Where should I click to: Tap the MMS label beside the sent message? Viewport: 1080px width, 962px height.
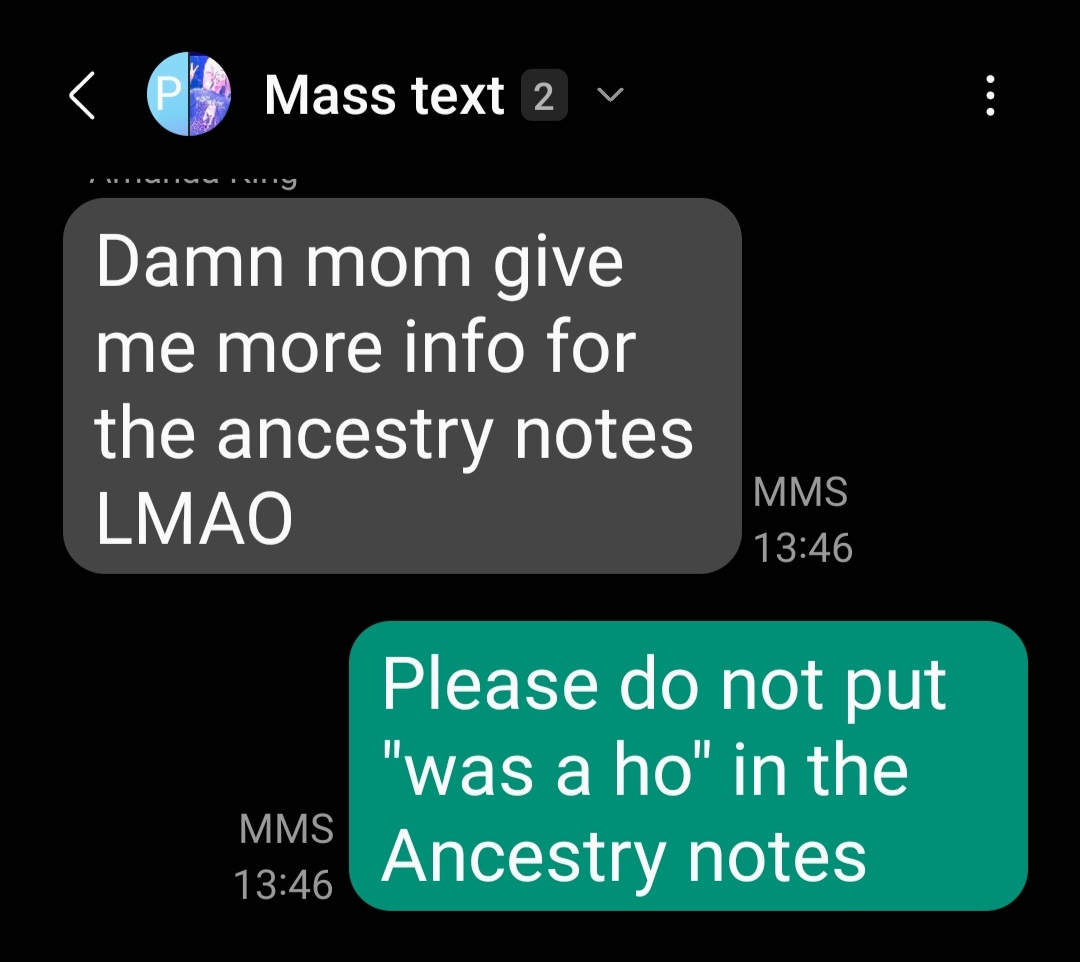pos(287,828)
